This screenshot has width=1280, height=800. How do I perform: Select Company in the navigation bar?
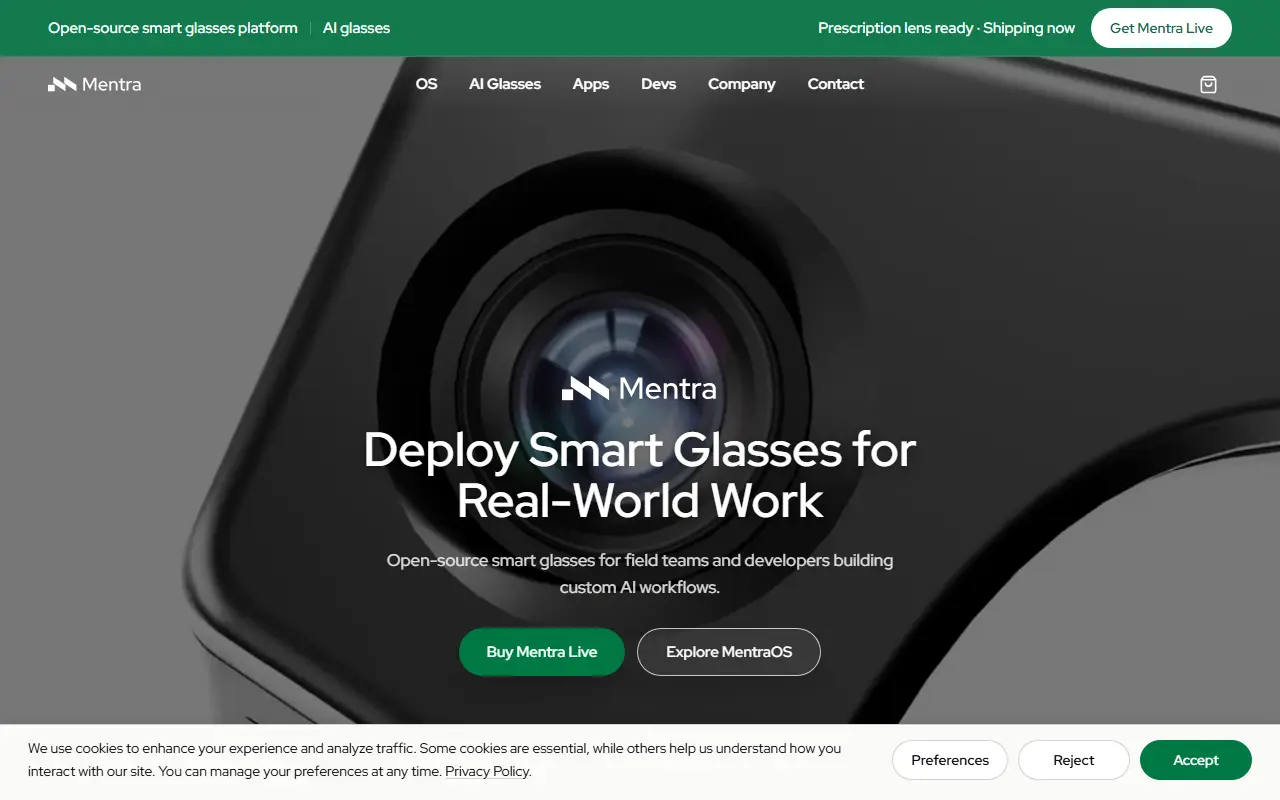click(742, 84)
